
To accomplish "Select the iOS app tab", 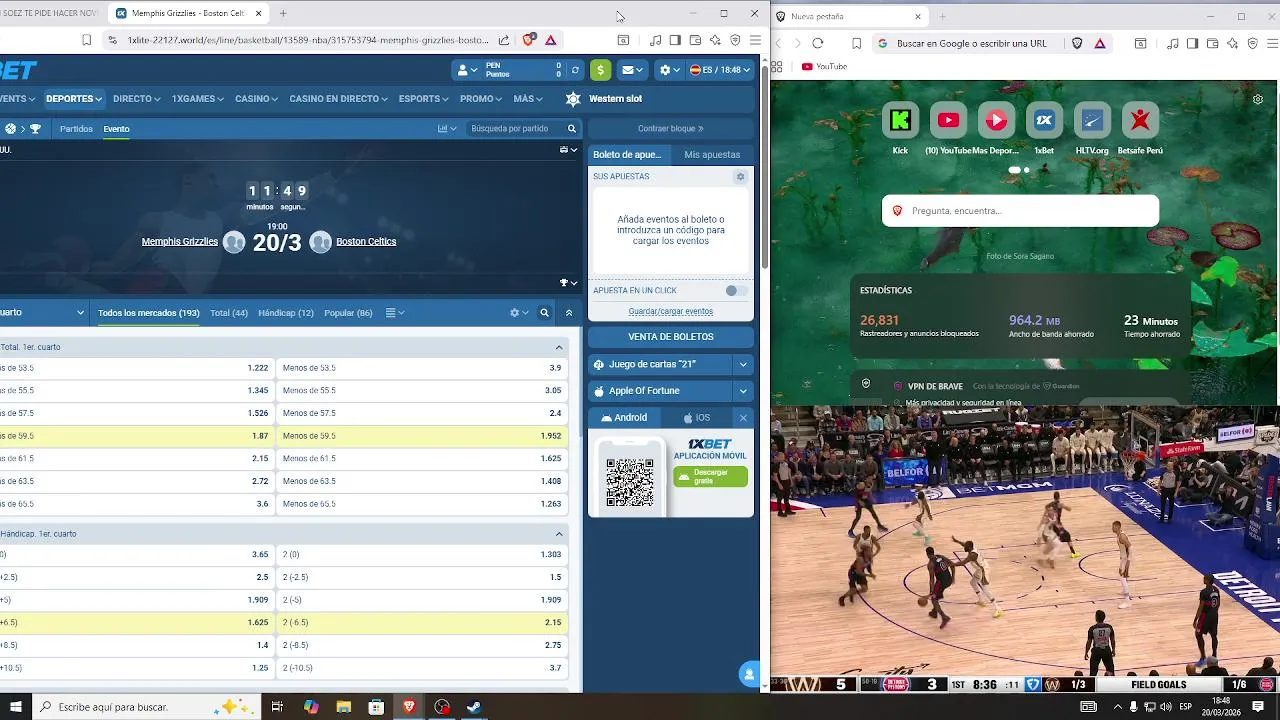I will tap(697, 418).
